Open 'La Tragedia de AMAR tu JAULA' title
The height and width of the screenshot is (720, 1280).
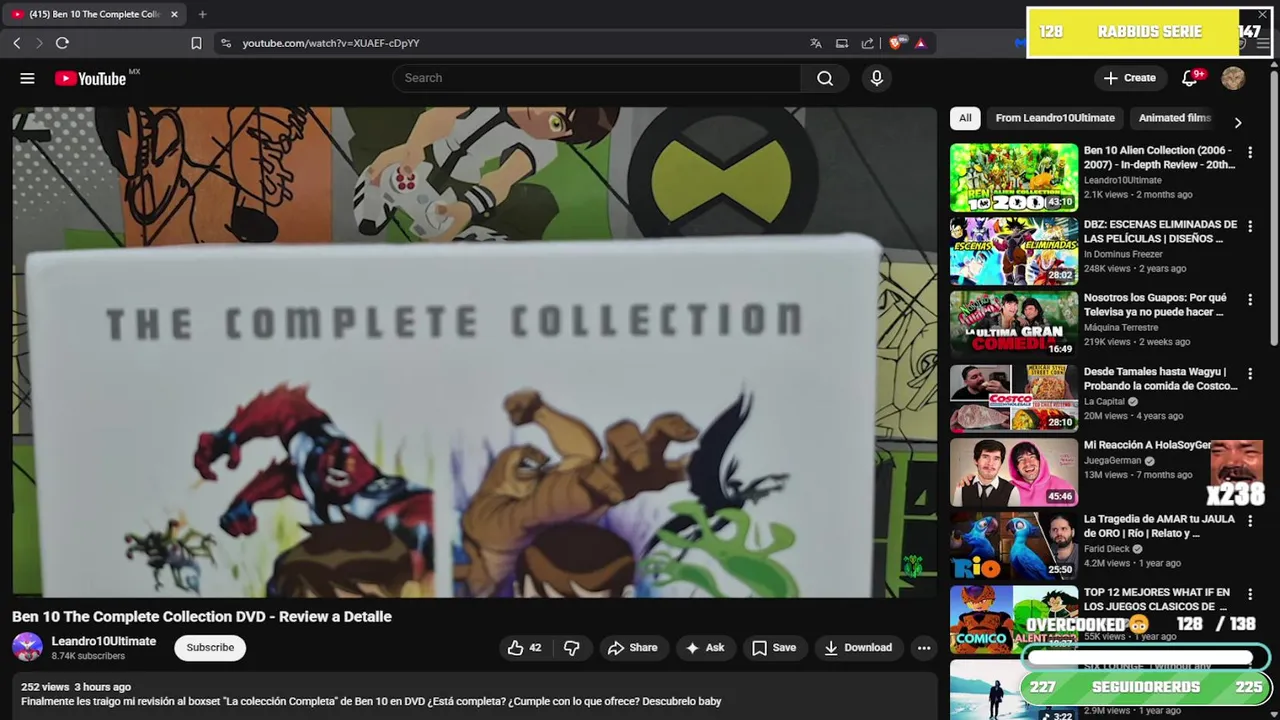1157,526
